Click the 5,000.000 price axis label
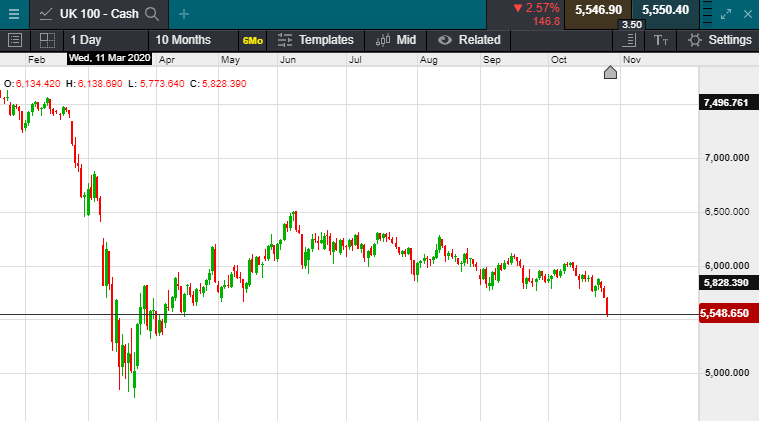This screenshot has width=759, height=421. click(727, 373)
